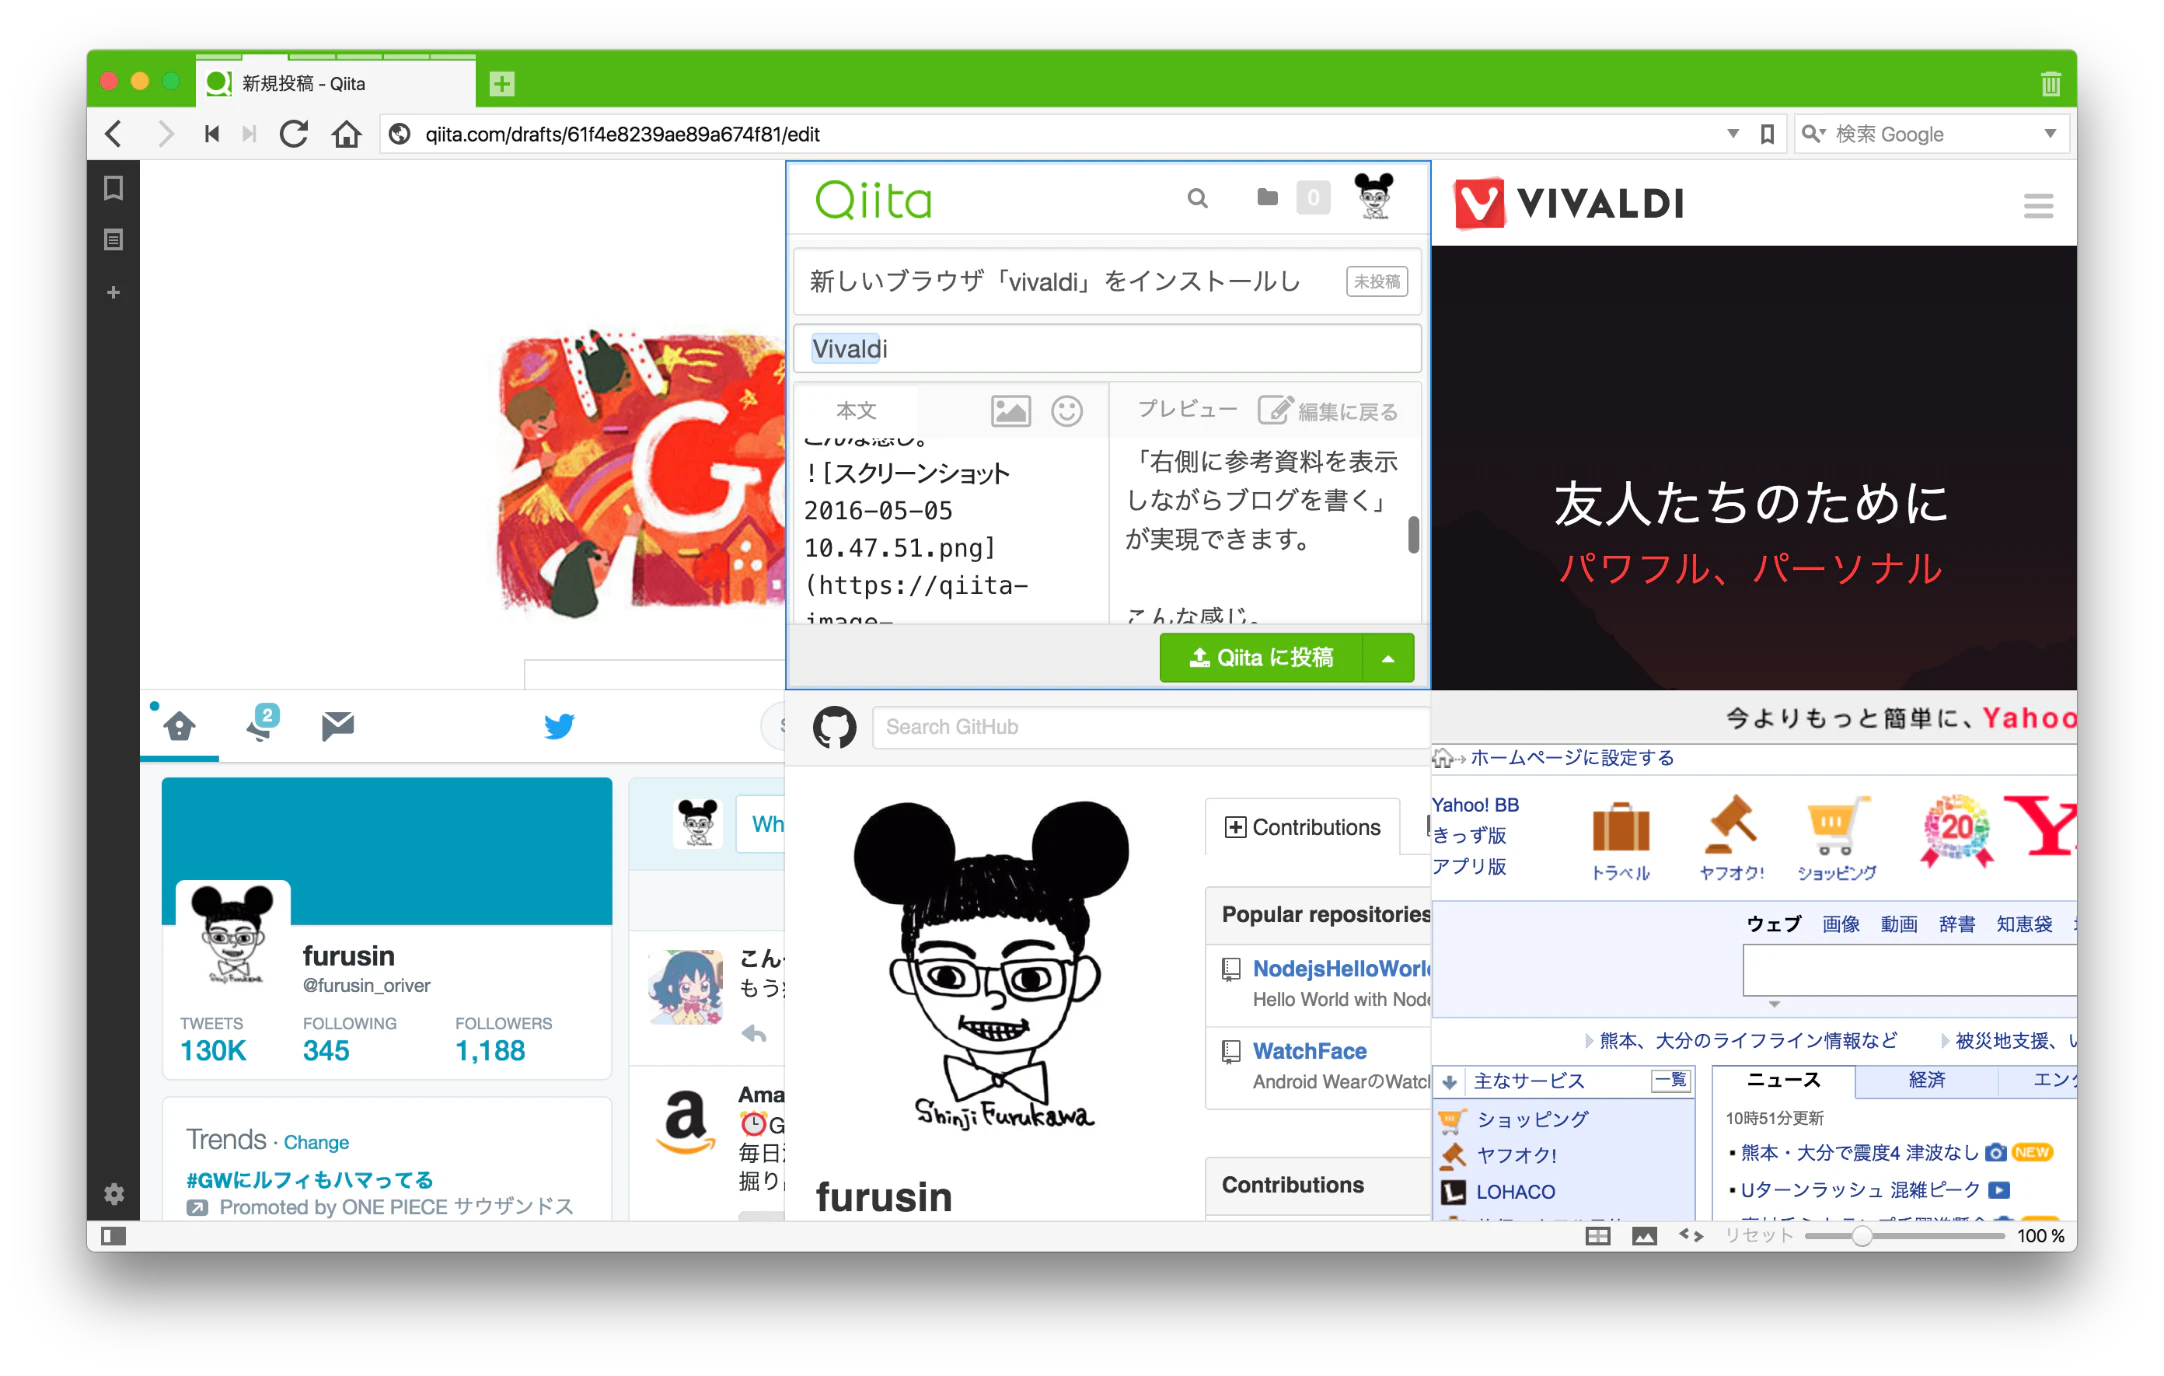Click 編集に戻る in preview pane
The image size is (2164, 1376).
(x=1328, y=411)
